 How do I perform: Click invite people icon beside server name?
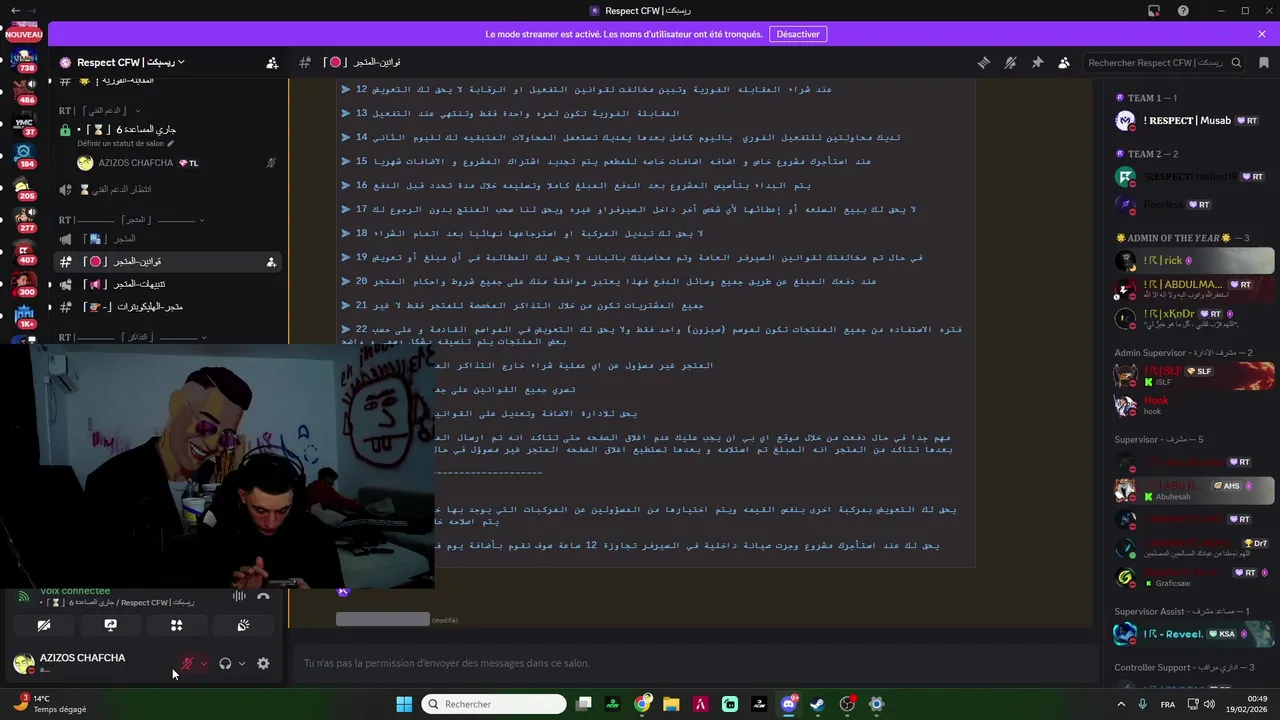(272, 63)
